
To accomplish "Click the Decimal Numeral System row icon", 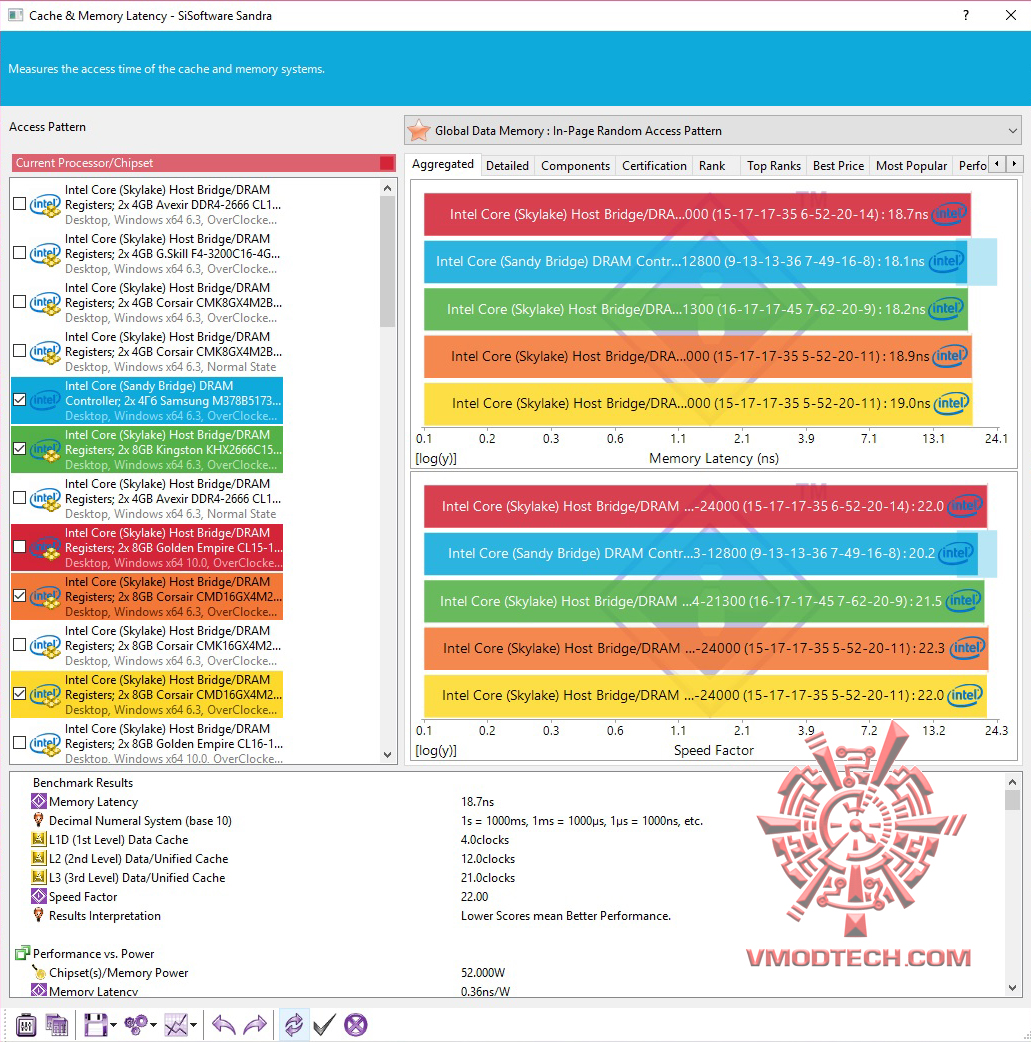I will (39, 820).
